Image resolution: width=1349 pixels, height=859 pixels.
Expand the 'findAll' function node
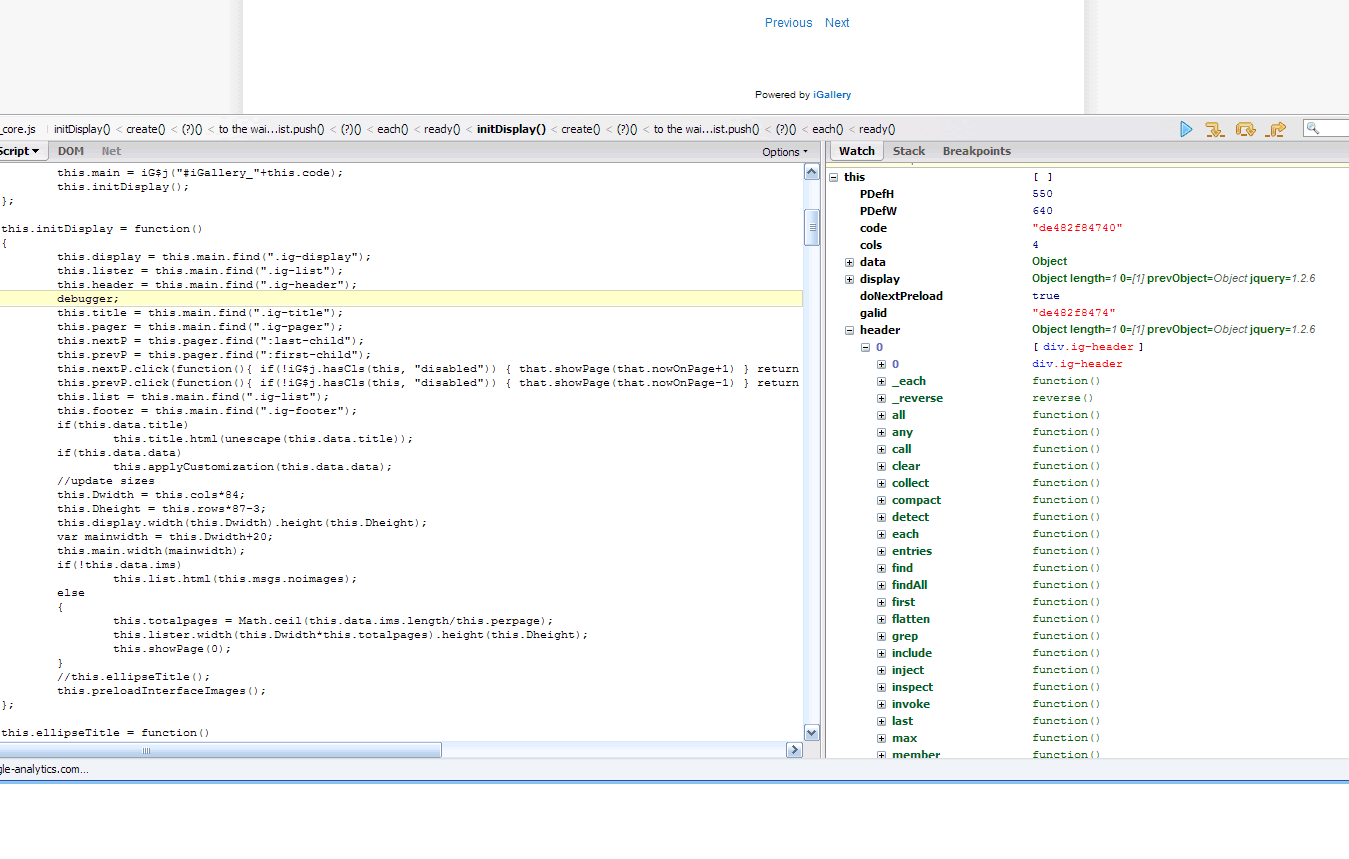(881, 585)
